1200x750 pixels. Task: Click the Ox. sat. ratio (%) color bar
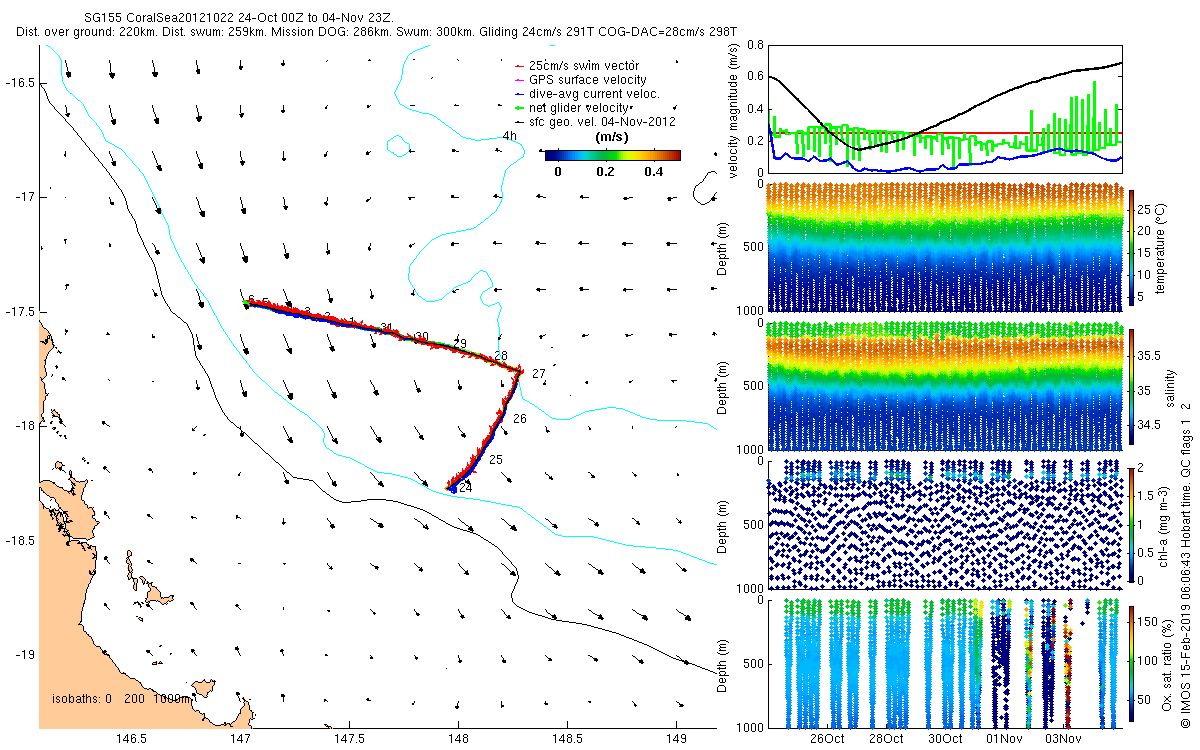1132,663
